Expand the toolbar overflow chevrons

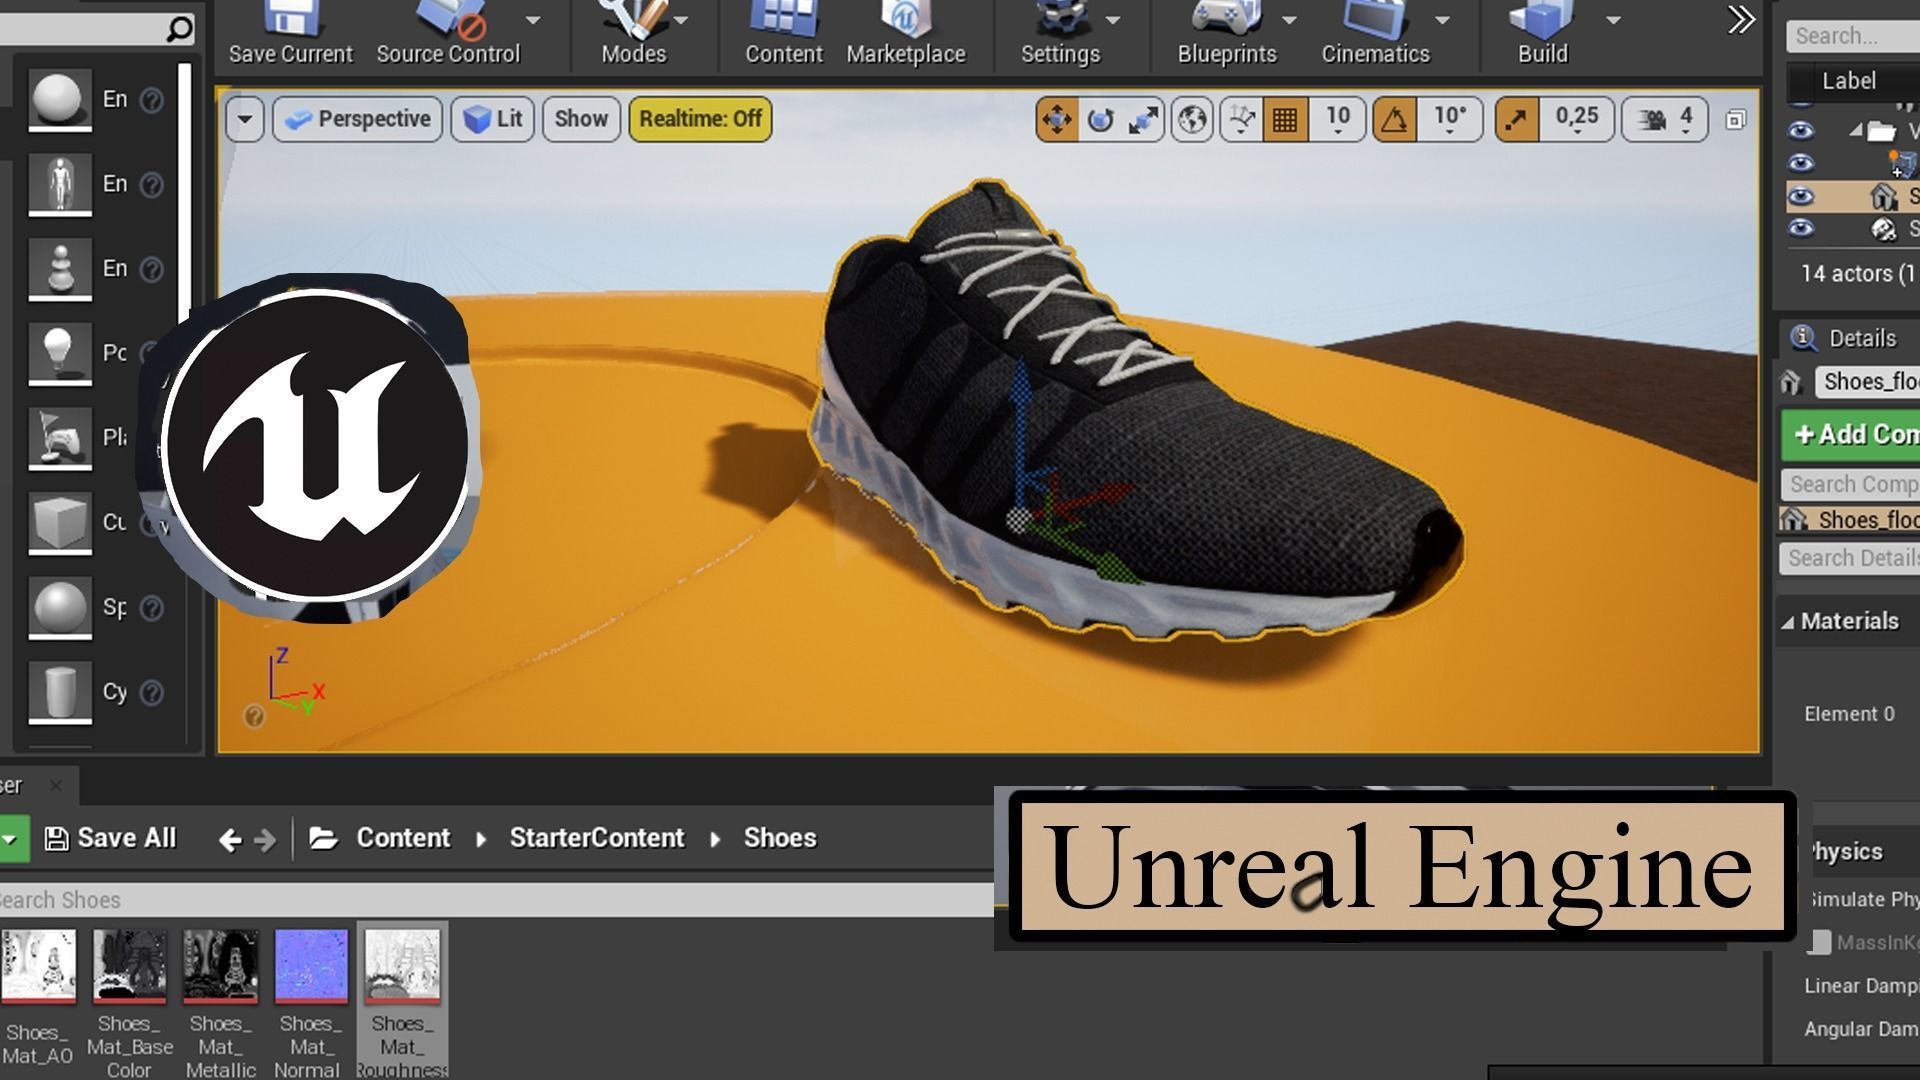[x=1741, y=20]
